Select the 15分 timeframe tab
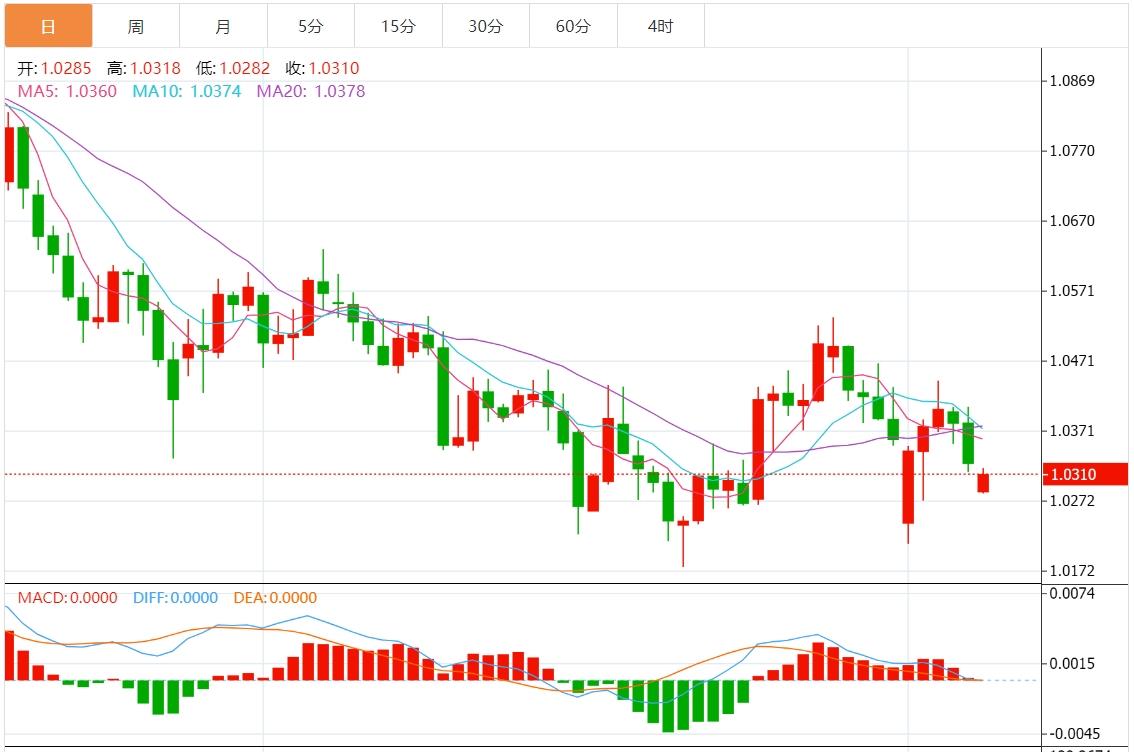 (x=398, y=26)
